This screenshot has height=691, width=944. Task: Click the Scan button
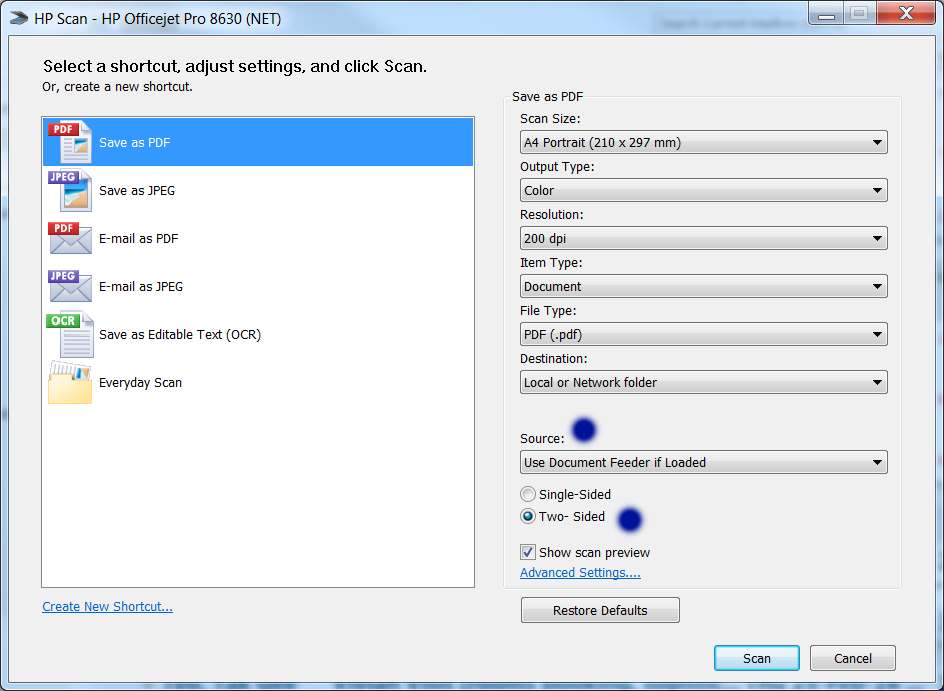click(756, 658)
